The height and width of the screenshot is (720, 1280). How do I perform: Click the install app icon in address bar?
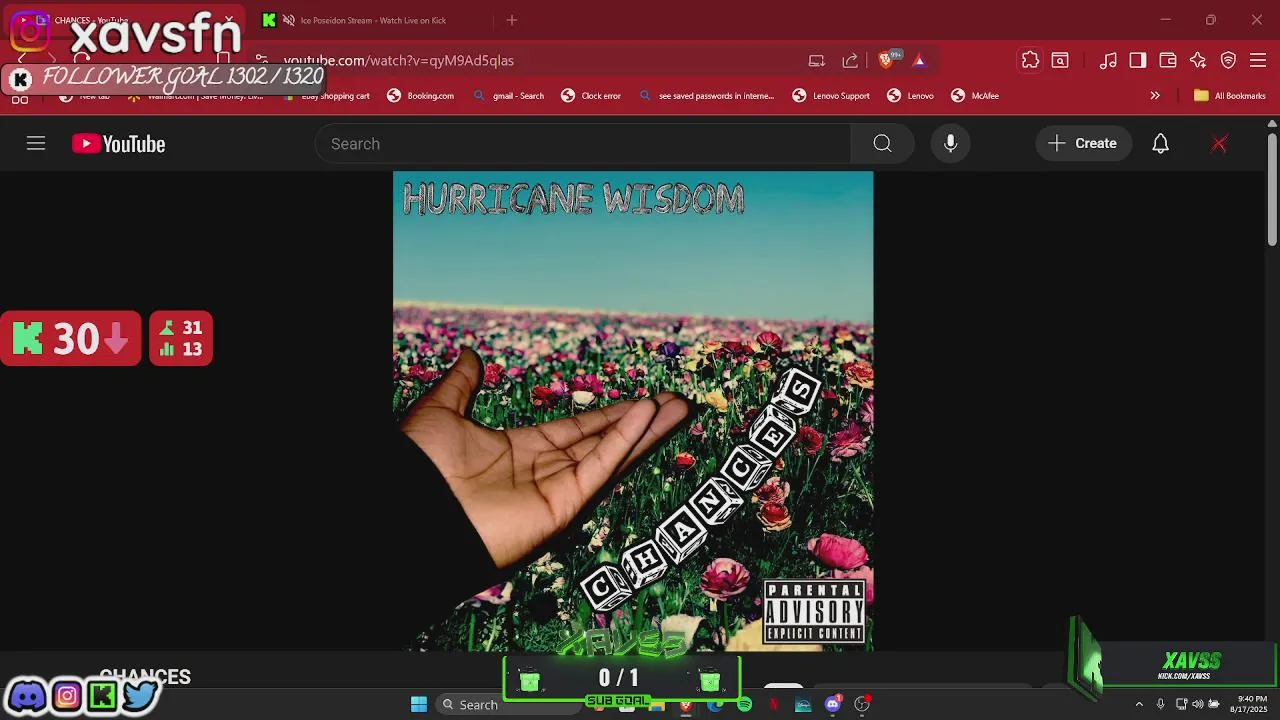817,61
